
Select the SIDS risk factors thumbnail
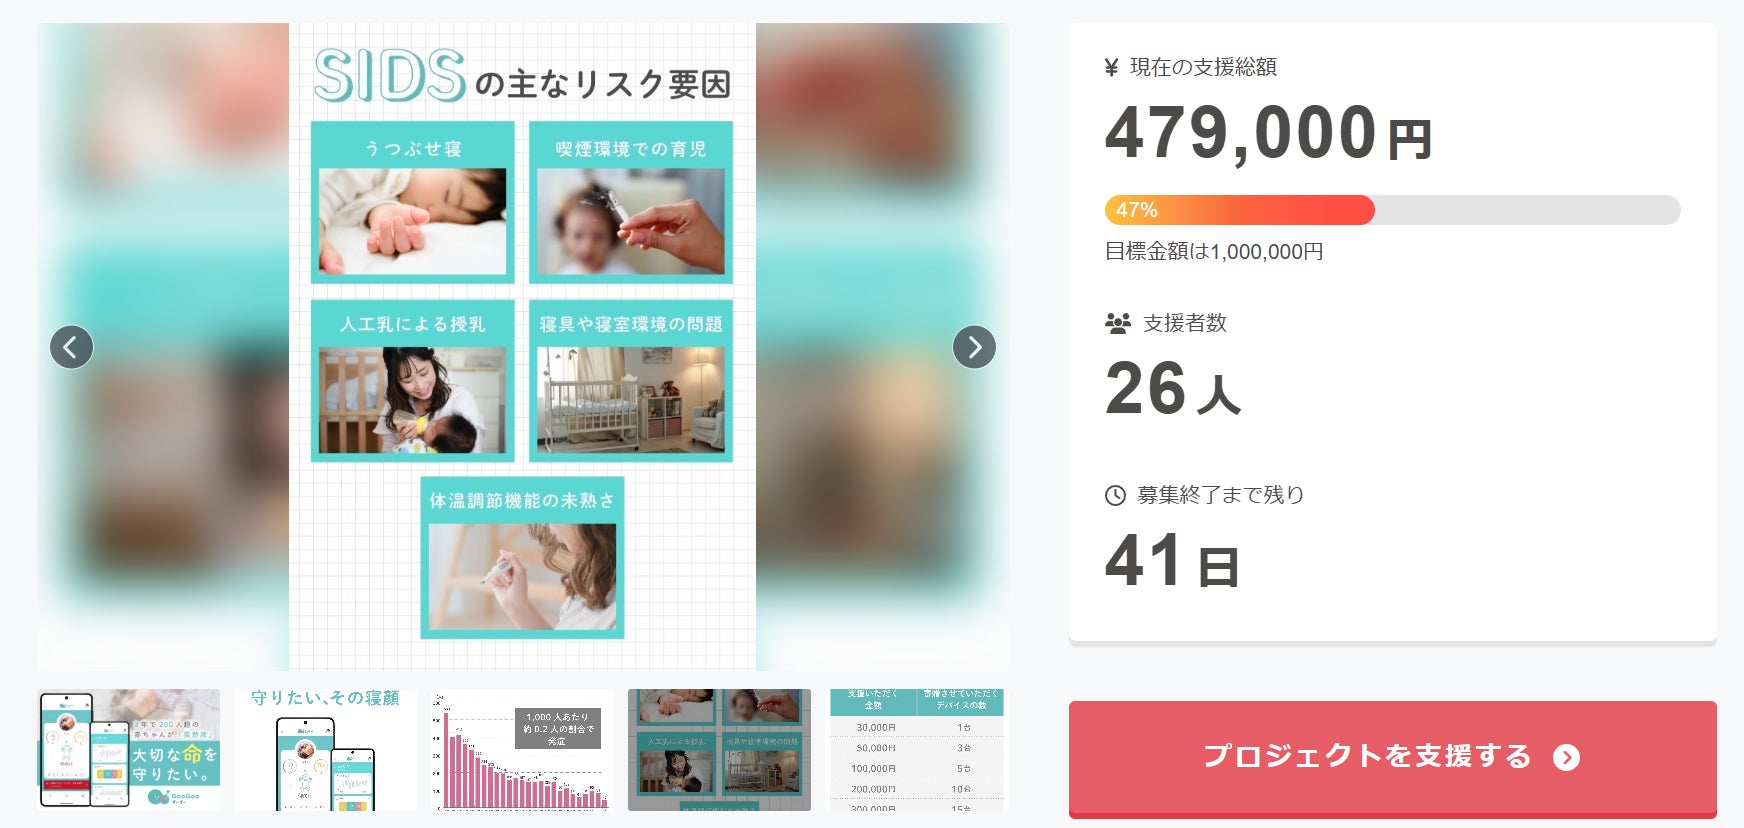pyautogui.click(x=719, y=749)
